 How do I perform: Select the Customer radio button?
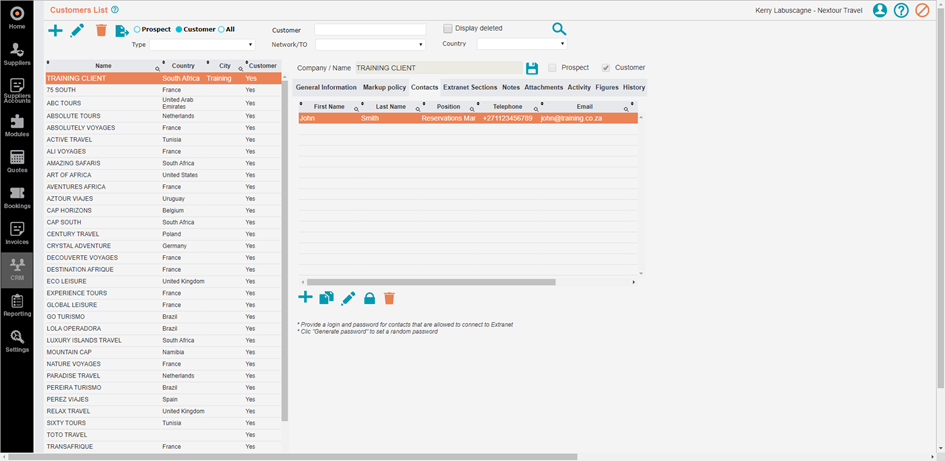pos(179,29)
